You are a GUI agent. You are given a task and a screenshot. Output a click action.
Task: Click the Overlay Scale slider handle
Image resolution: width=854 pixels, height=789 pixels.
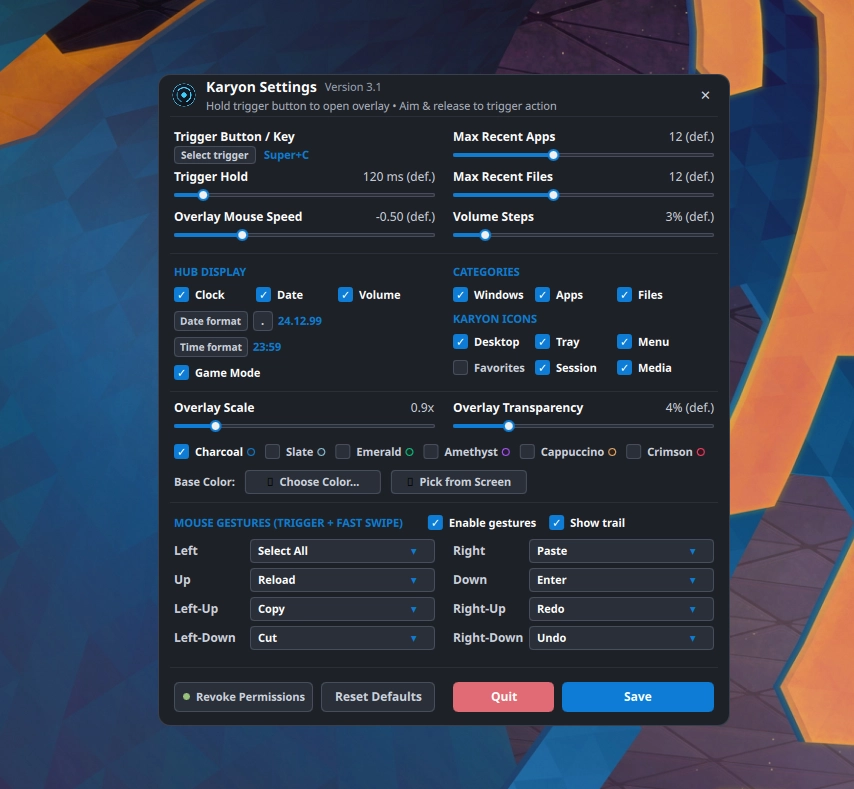[x=216, y=426]
